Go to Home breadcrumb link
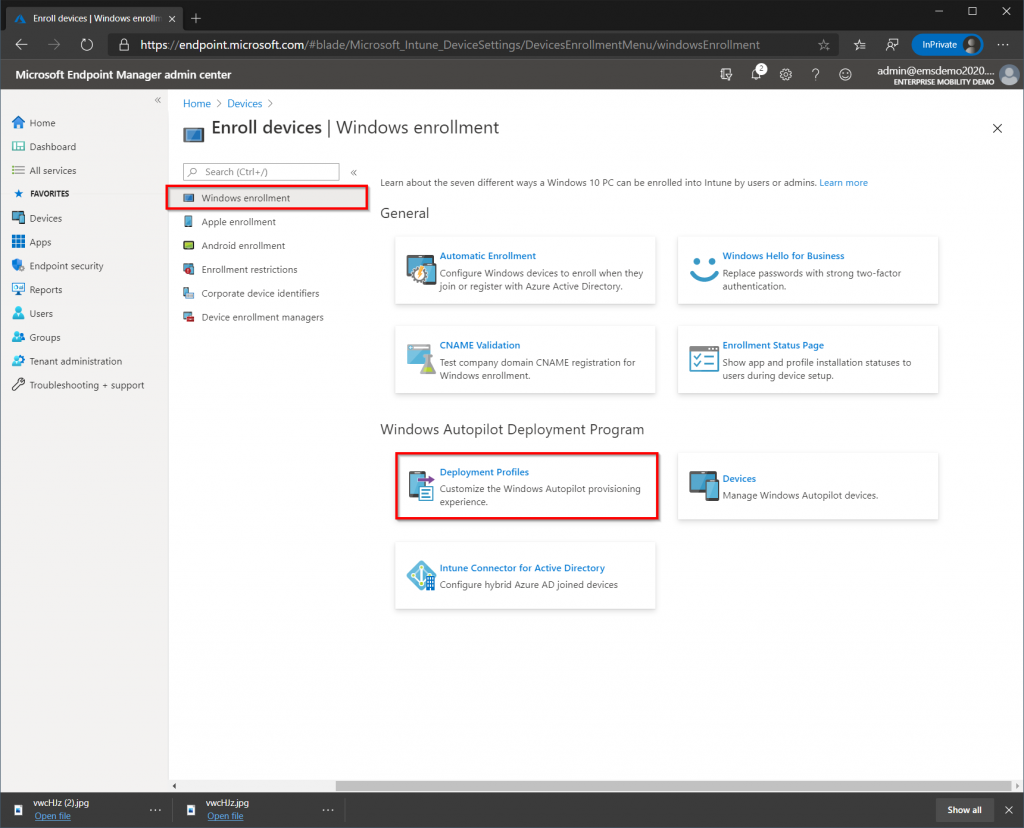The image size is (1024, 828). point(197,103)
